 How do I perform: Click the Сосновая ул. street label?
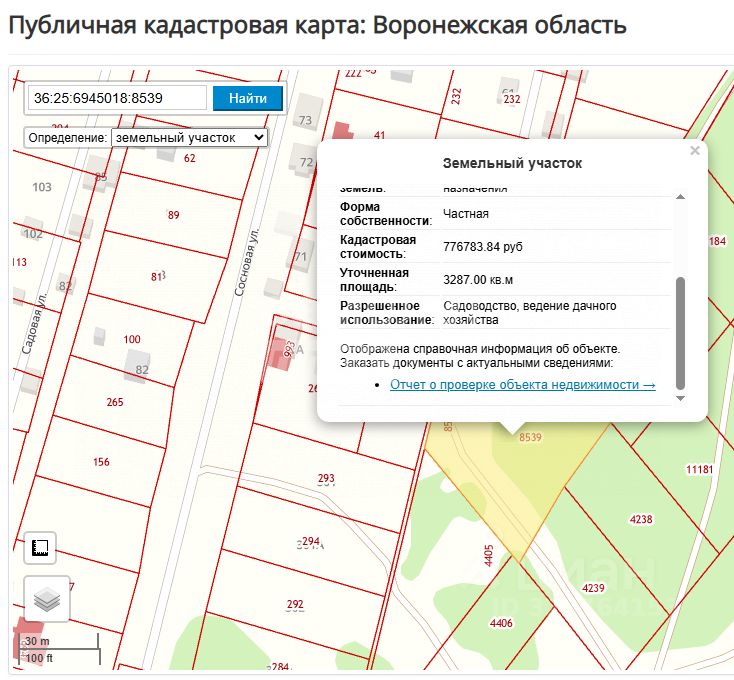point(246,262)
